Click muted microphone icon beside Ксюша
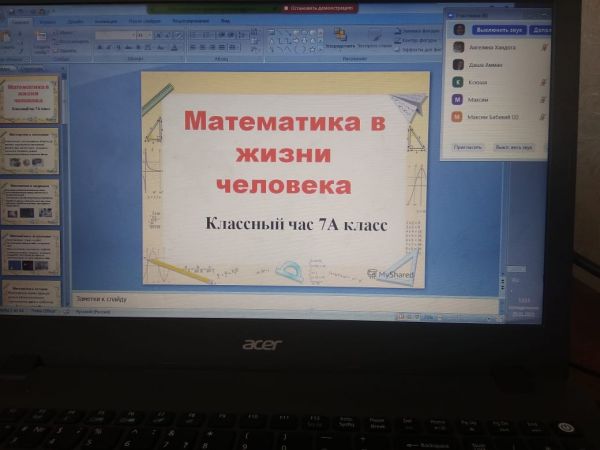This screenshot has width=600, height=450. coord(544,81)
